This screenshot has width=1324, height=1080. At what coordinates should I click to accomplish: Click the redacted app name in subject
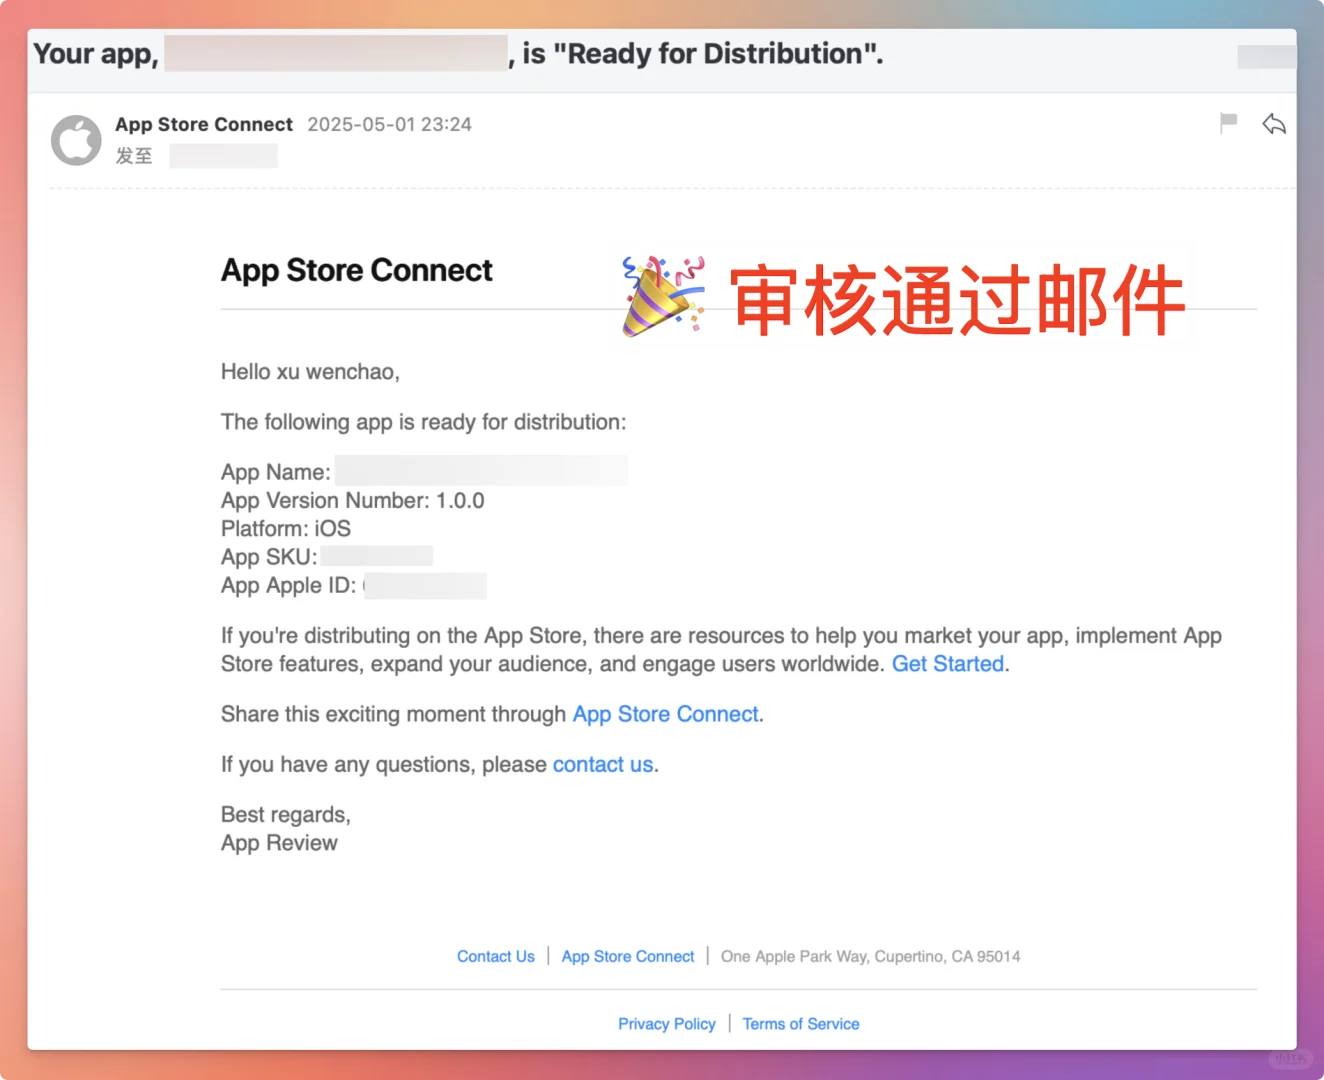click(x=335, y=52)
